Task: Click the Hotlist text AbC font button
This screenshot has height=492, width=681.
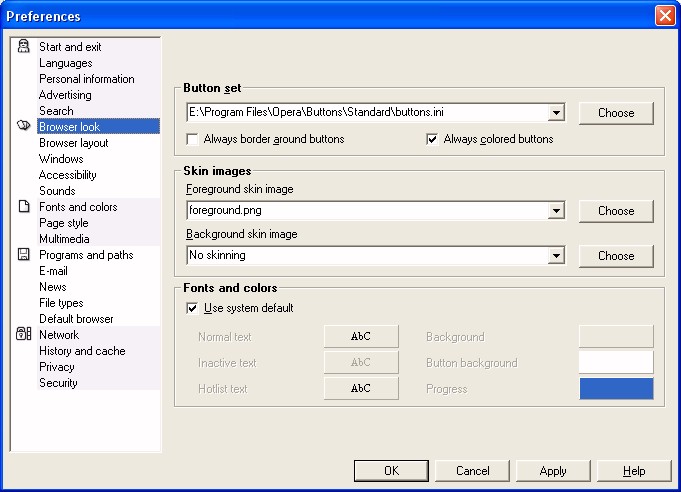Action: [361, 388]
